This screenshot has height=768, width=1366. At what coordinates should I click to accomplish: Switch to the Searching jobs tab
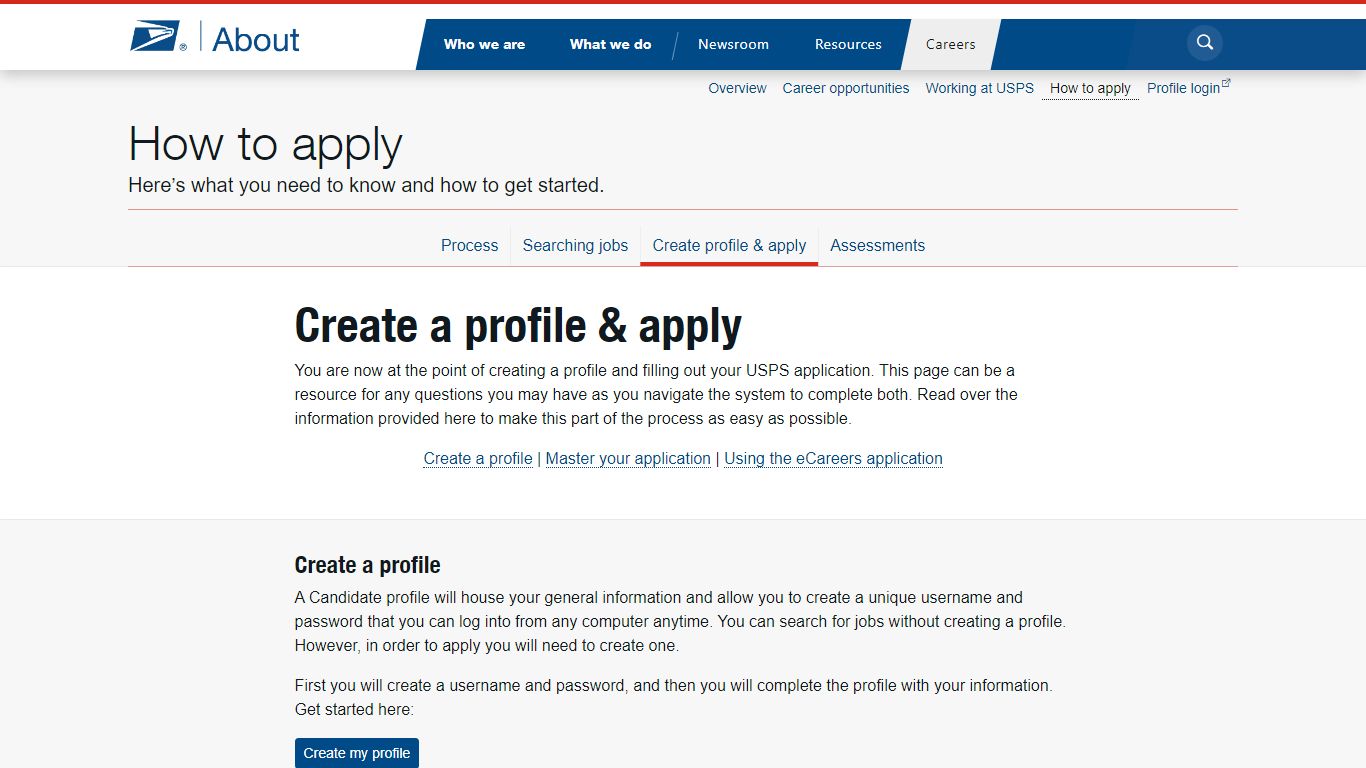click(575, 245)
